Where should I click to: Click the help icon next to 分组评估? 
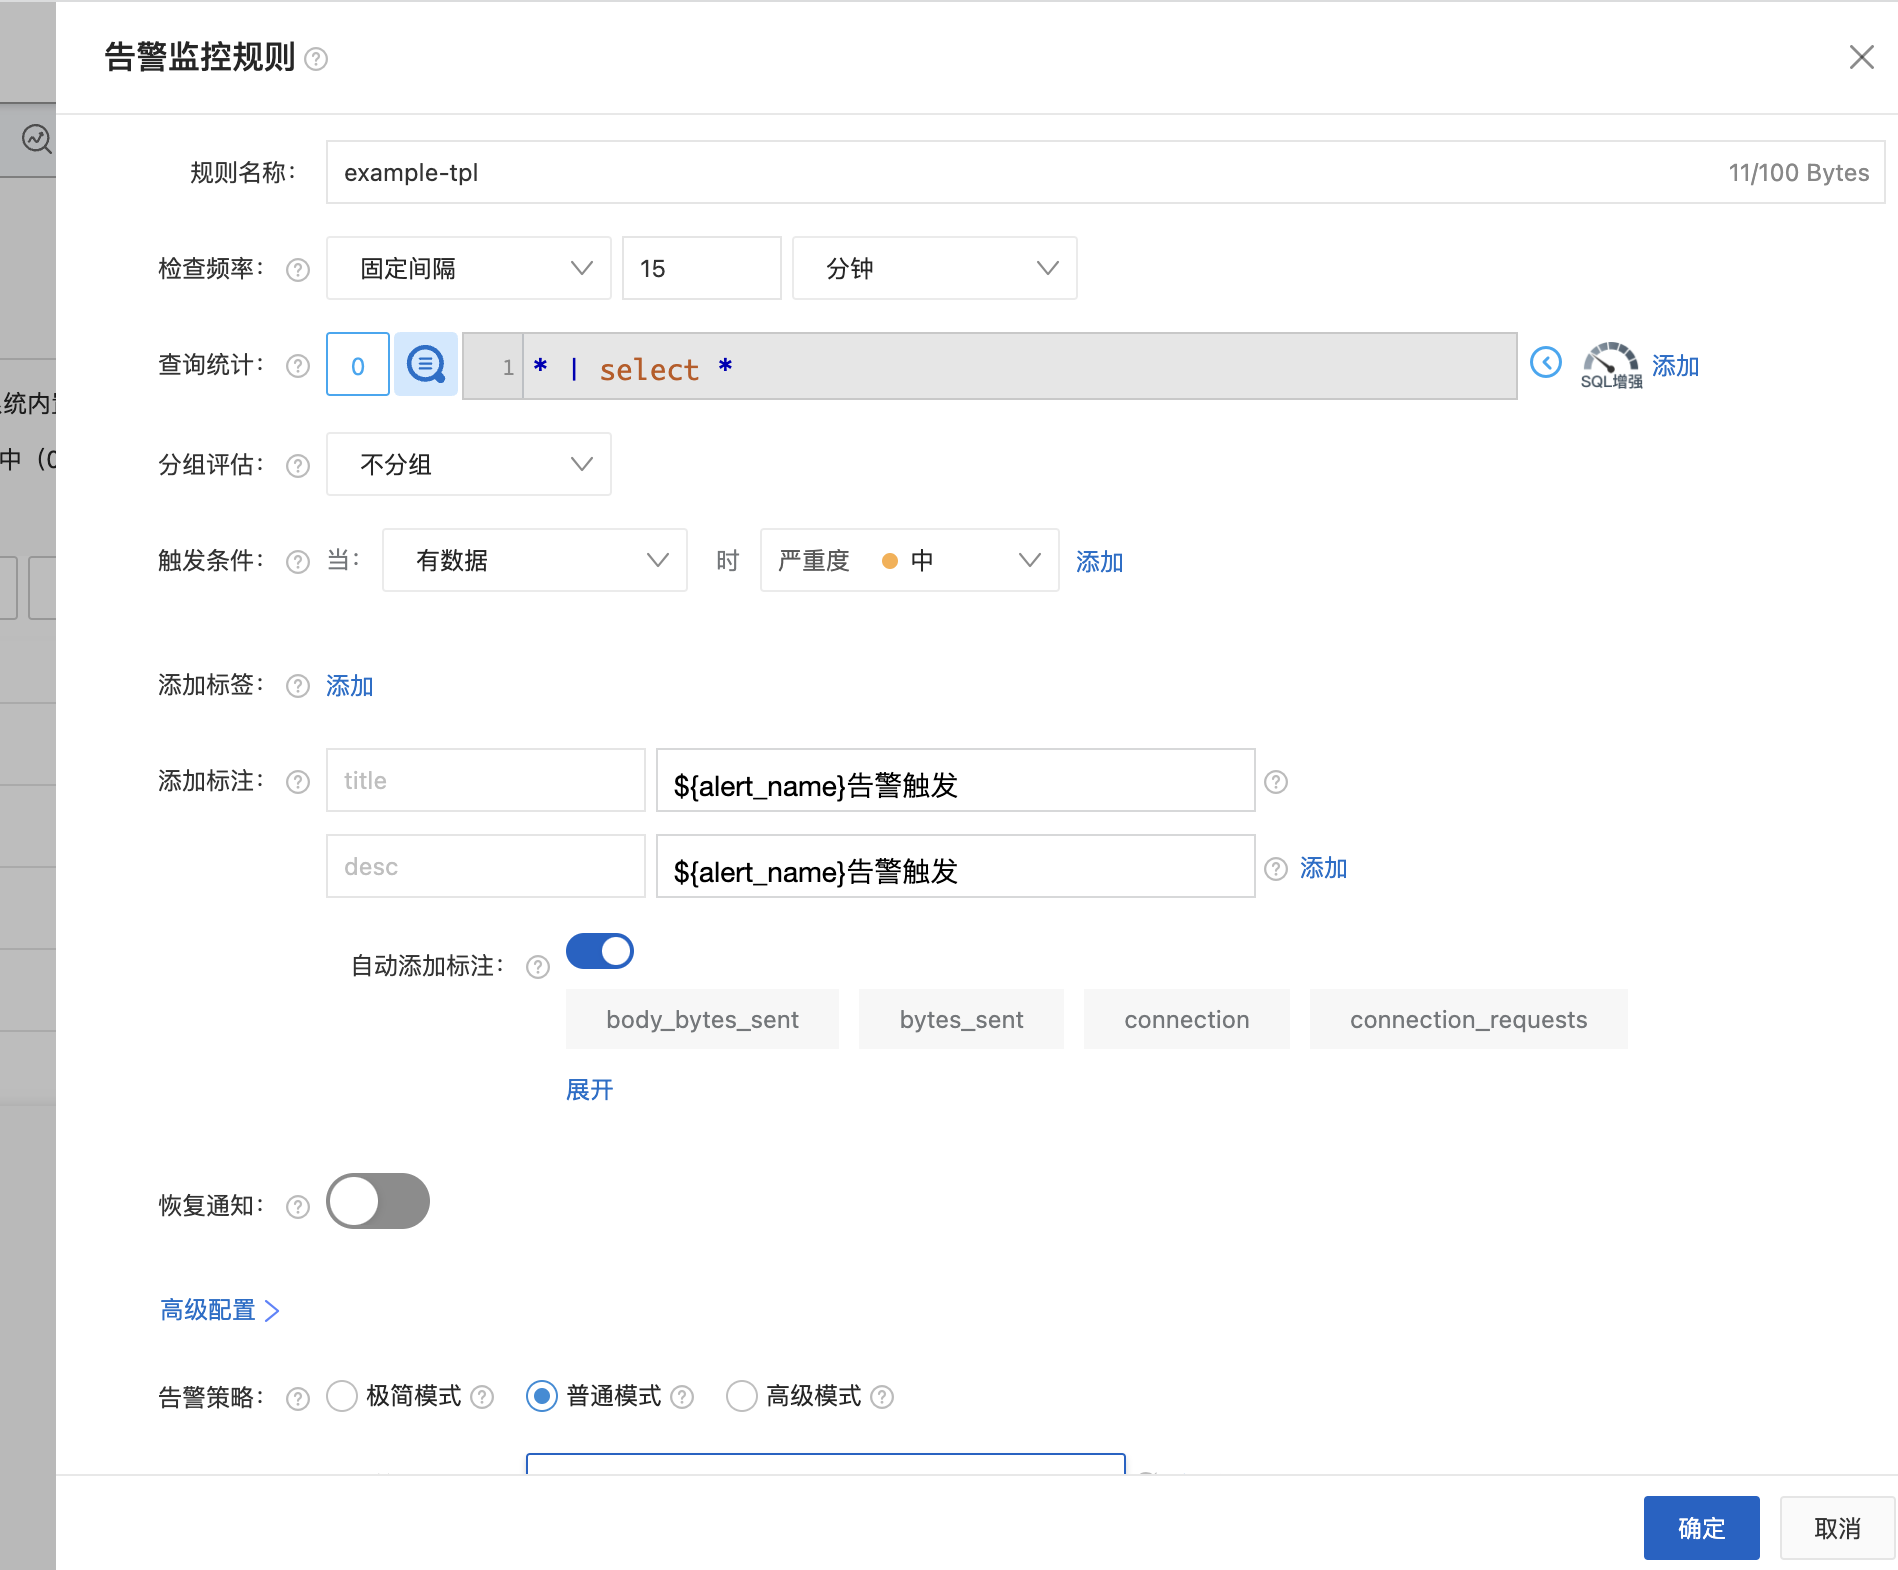point(298,466)
